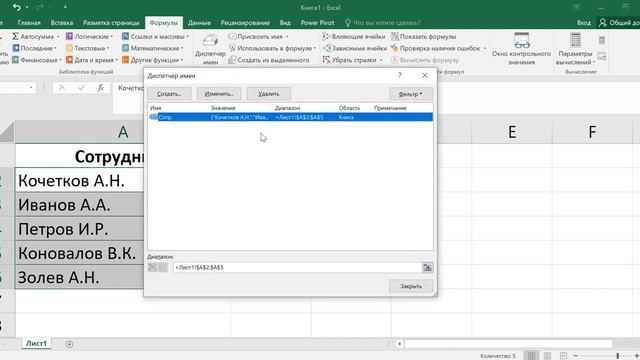Screen dimensions: 640x360
Task: Click Define Name in ribbon
Action: tap(258, 36)
